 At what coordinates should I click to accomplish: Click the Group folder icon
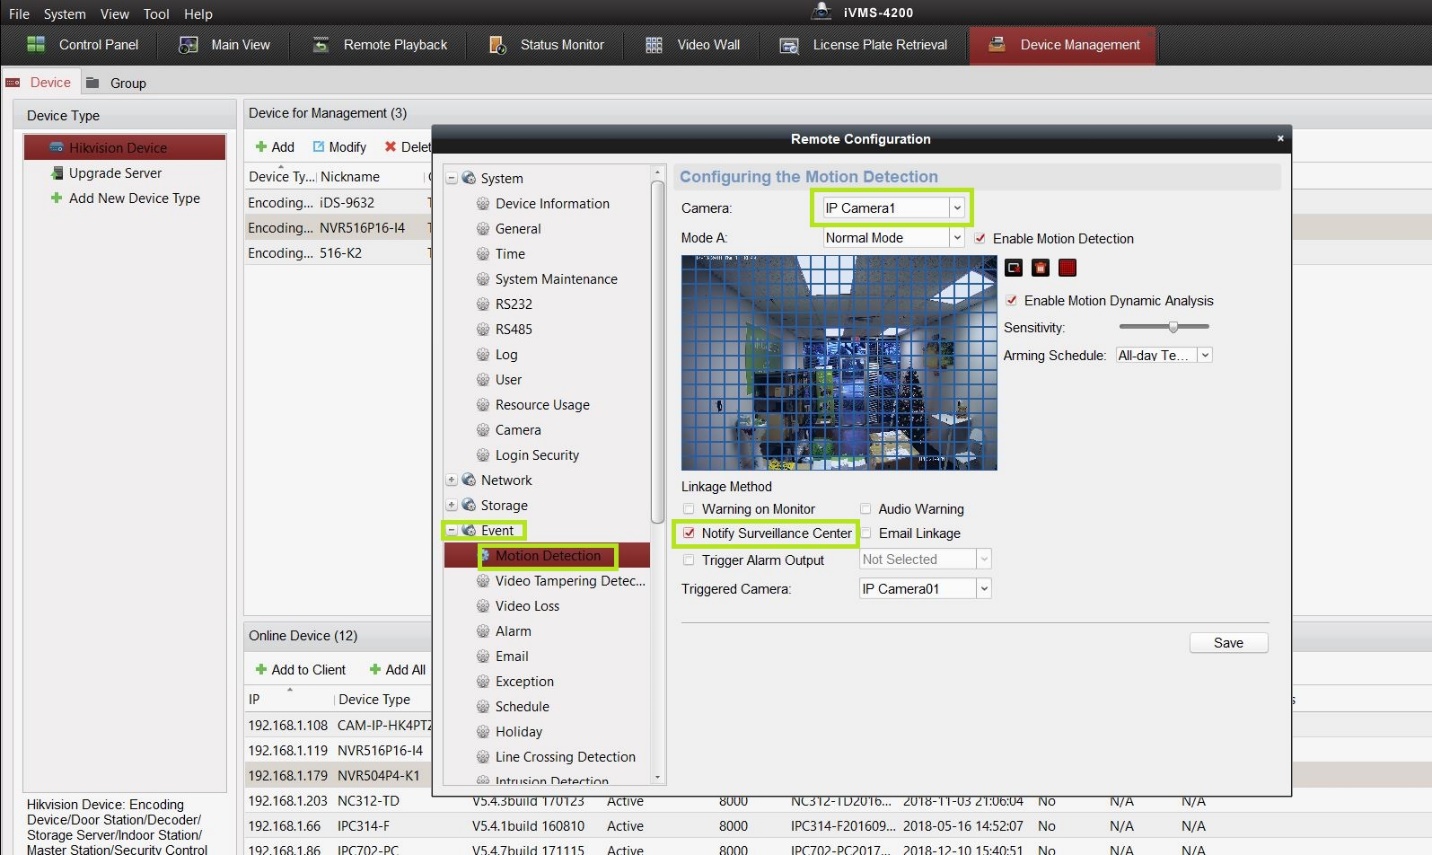pyautogui.click(x=93, y=82)
